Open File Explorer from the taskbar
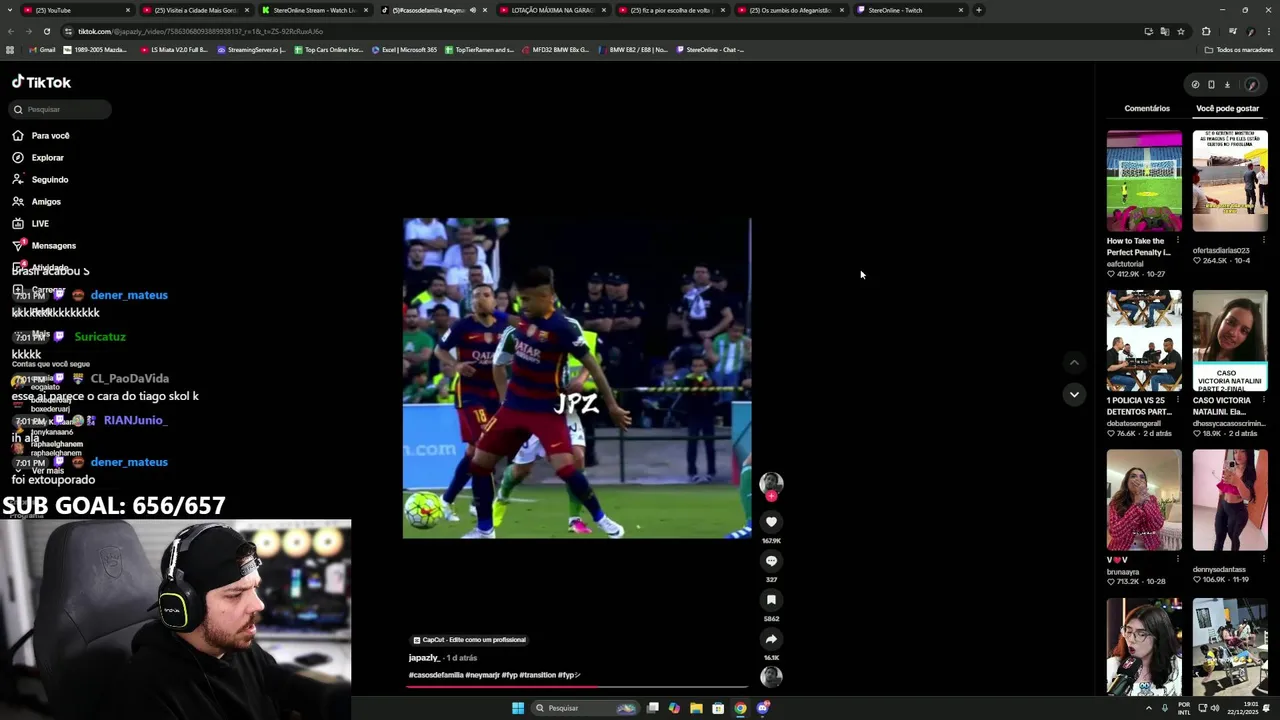Viewport: 1280px width, 720px height. coord(696,708)
